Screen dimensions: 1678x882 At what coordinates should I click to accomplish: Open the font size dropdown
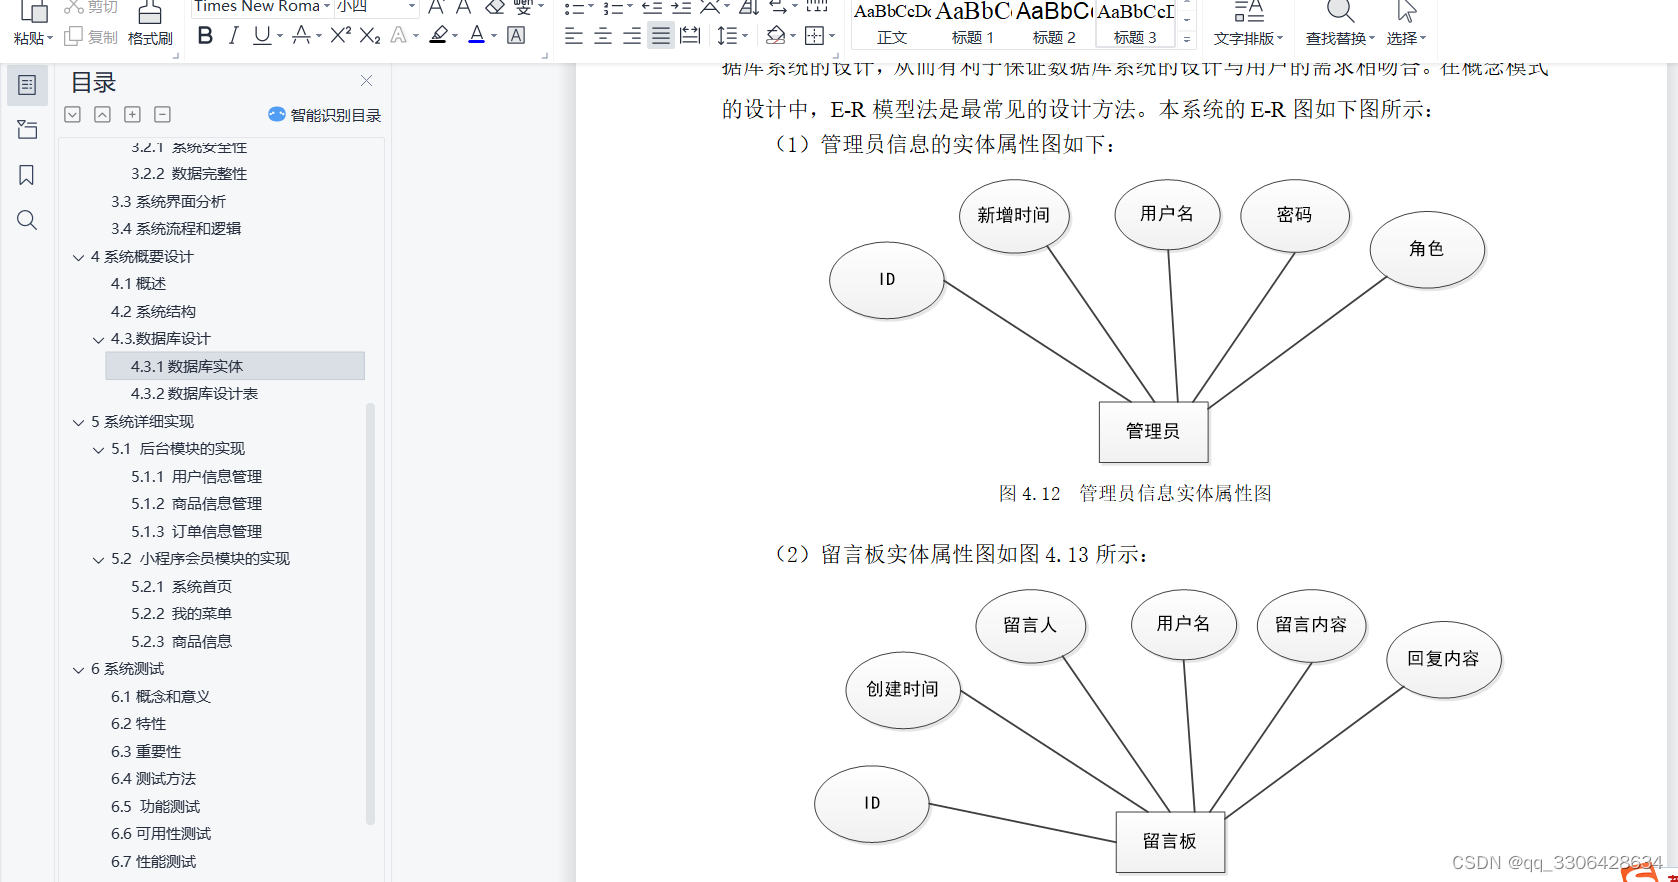click(411, 6)
